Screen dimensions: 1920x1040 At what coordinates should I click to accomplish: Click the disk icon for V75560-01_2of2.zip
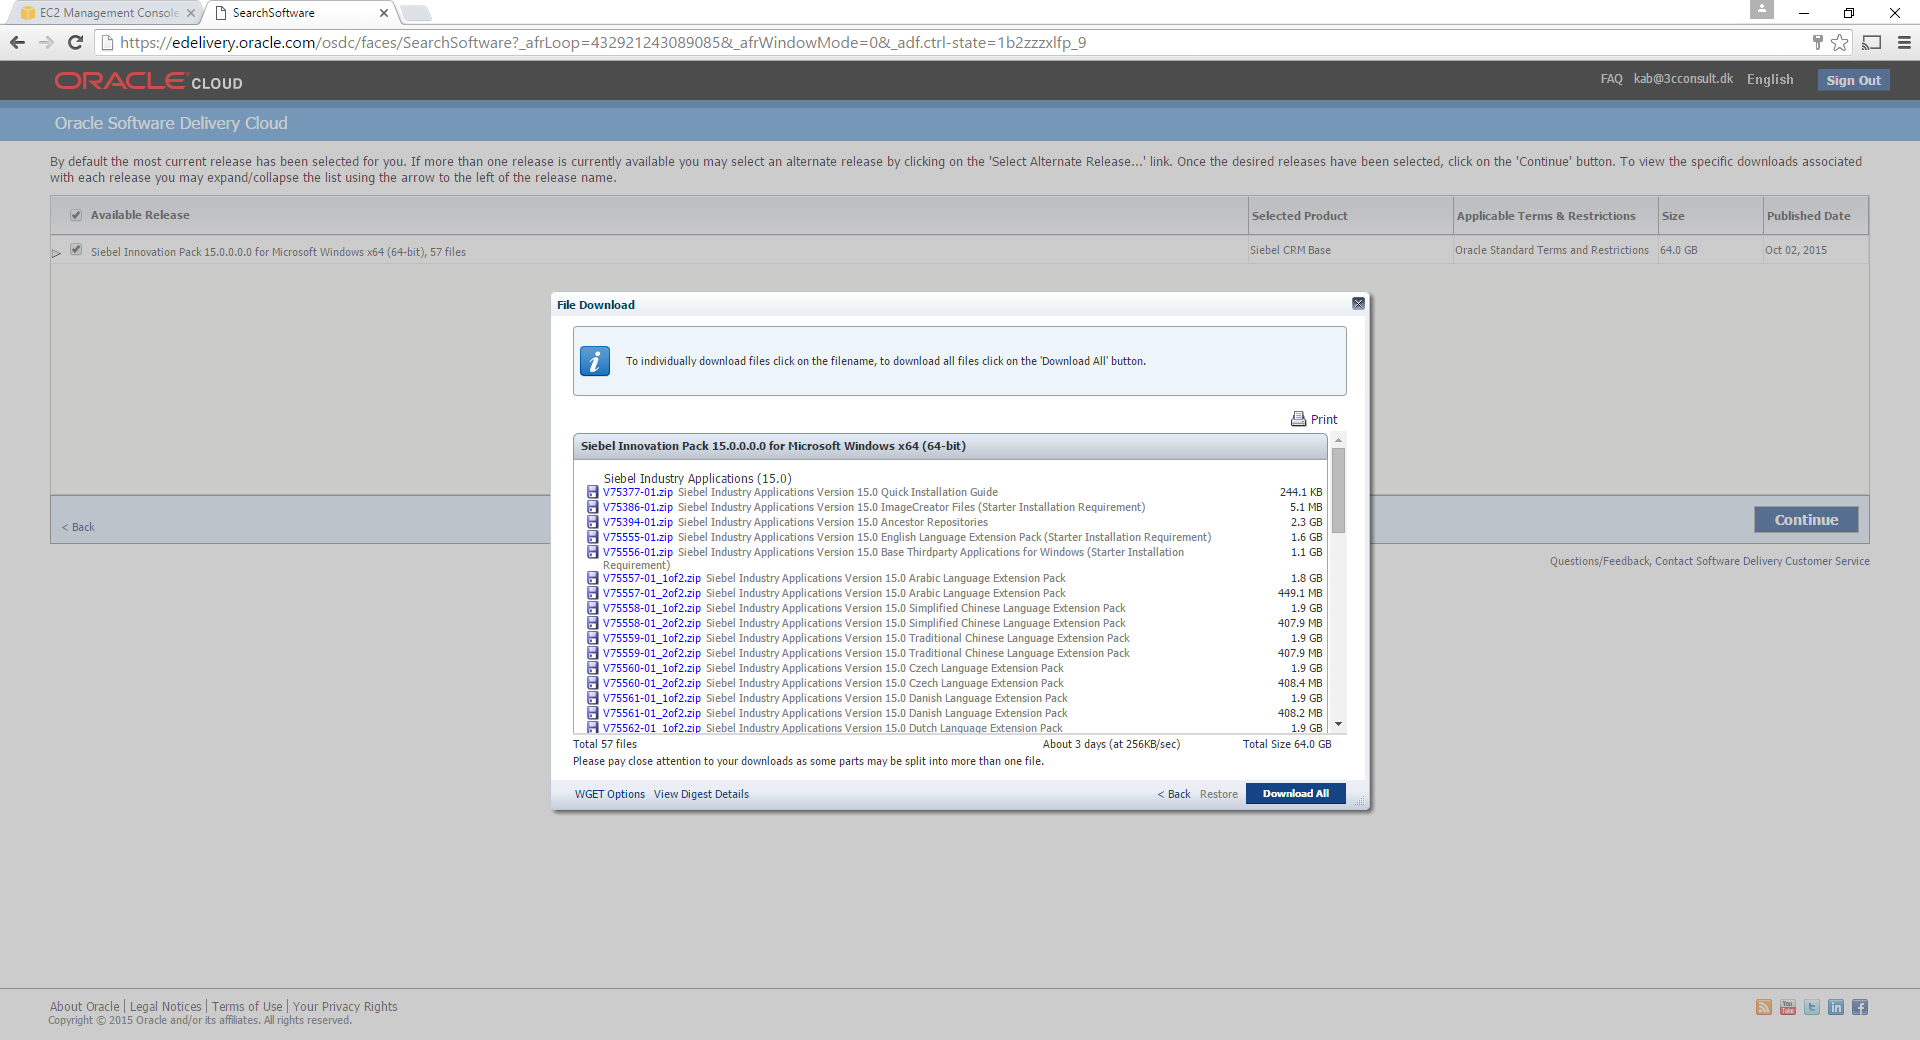(x=593, y=683)
